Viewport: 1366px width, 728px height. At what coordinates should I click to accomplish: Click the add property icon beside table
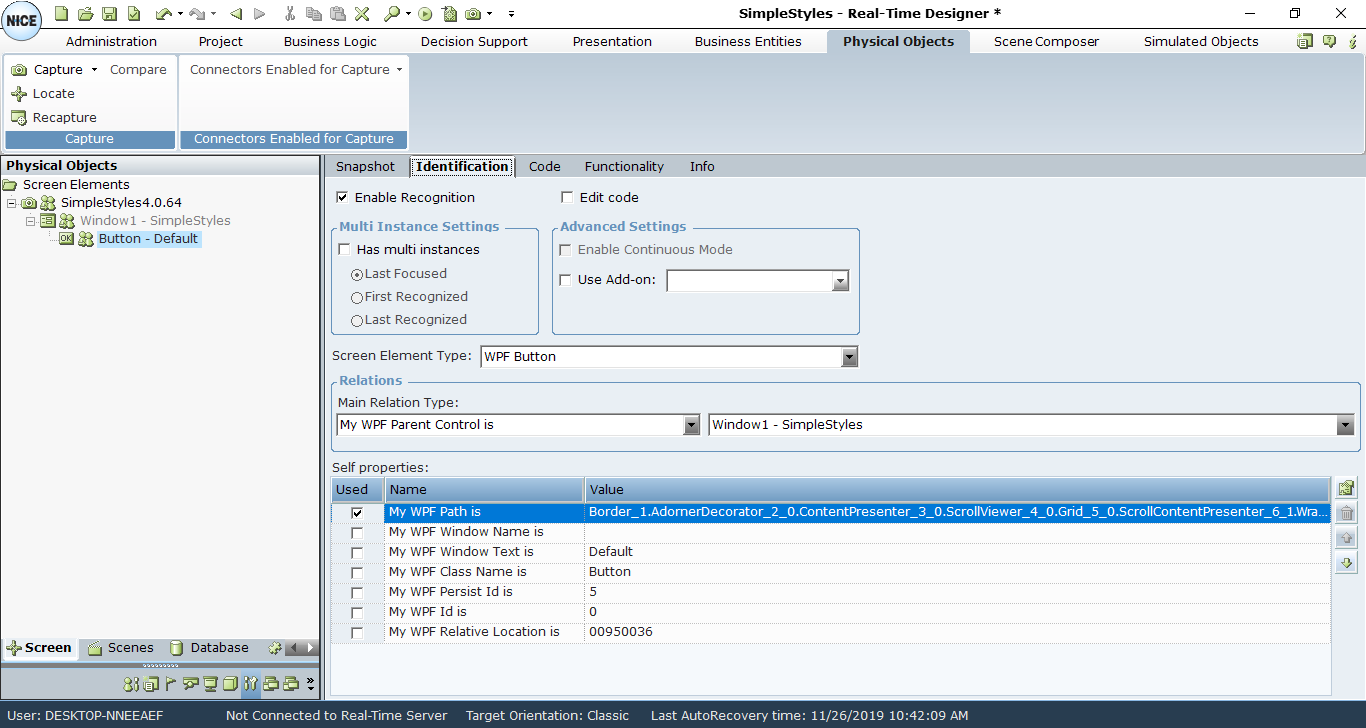point(1346,488)
